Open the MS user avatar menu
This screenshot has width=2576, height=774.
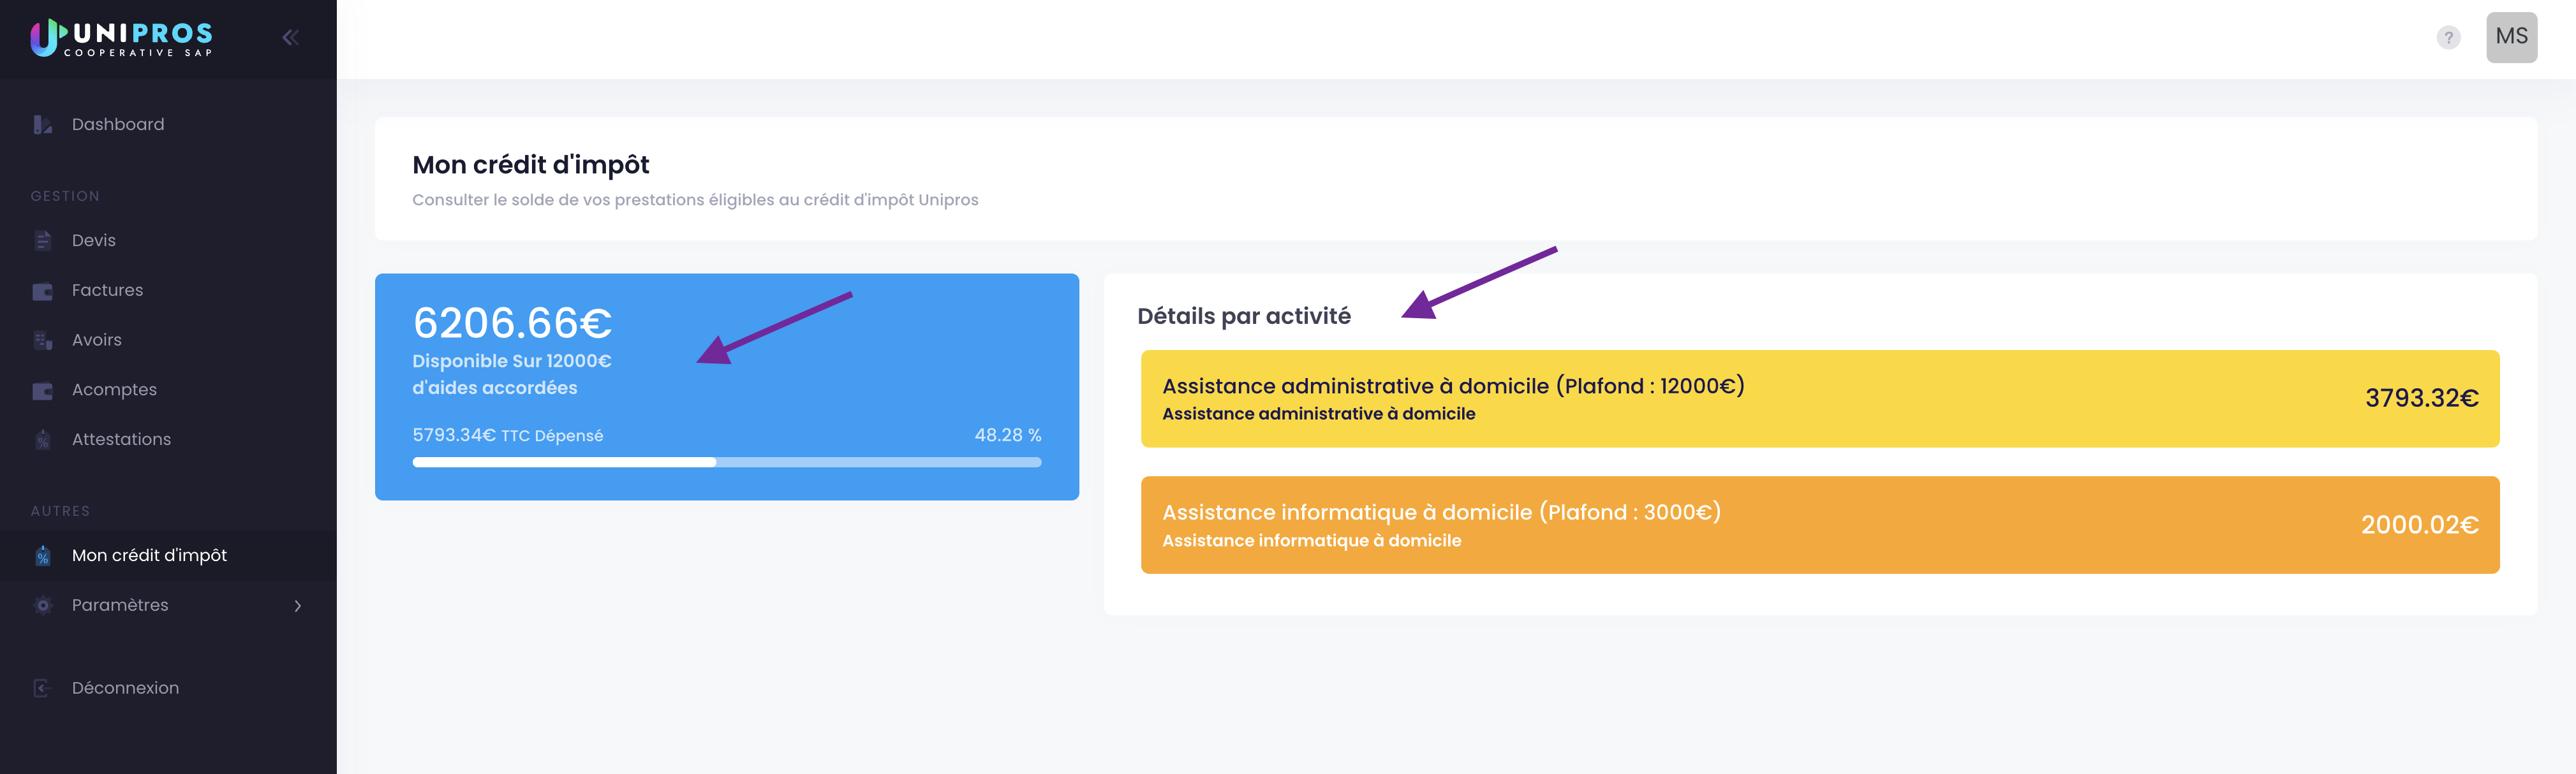[x=2511, y=37]
